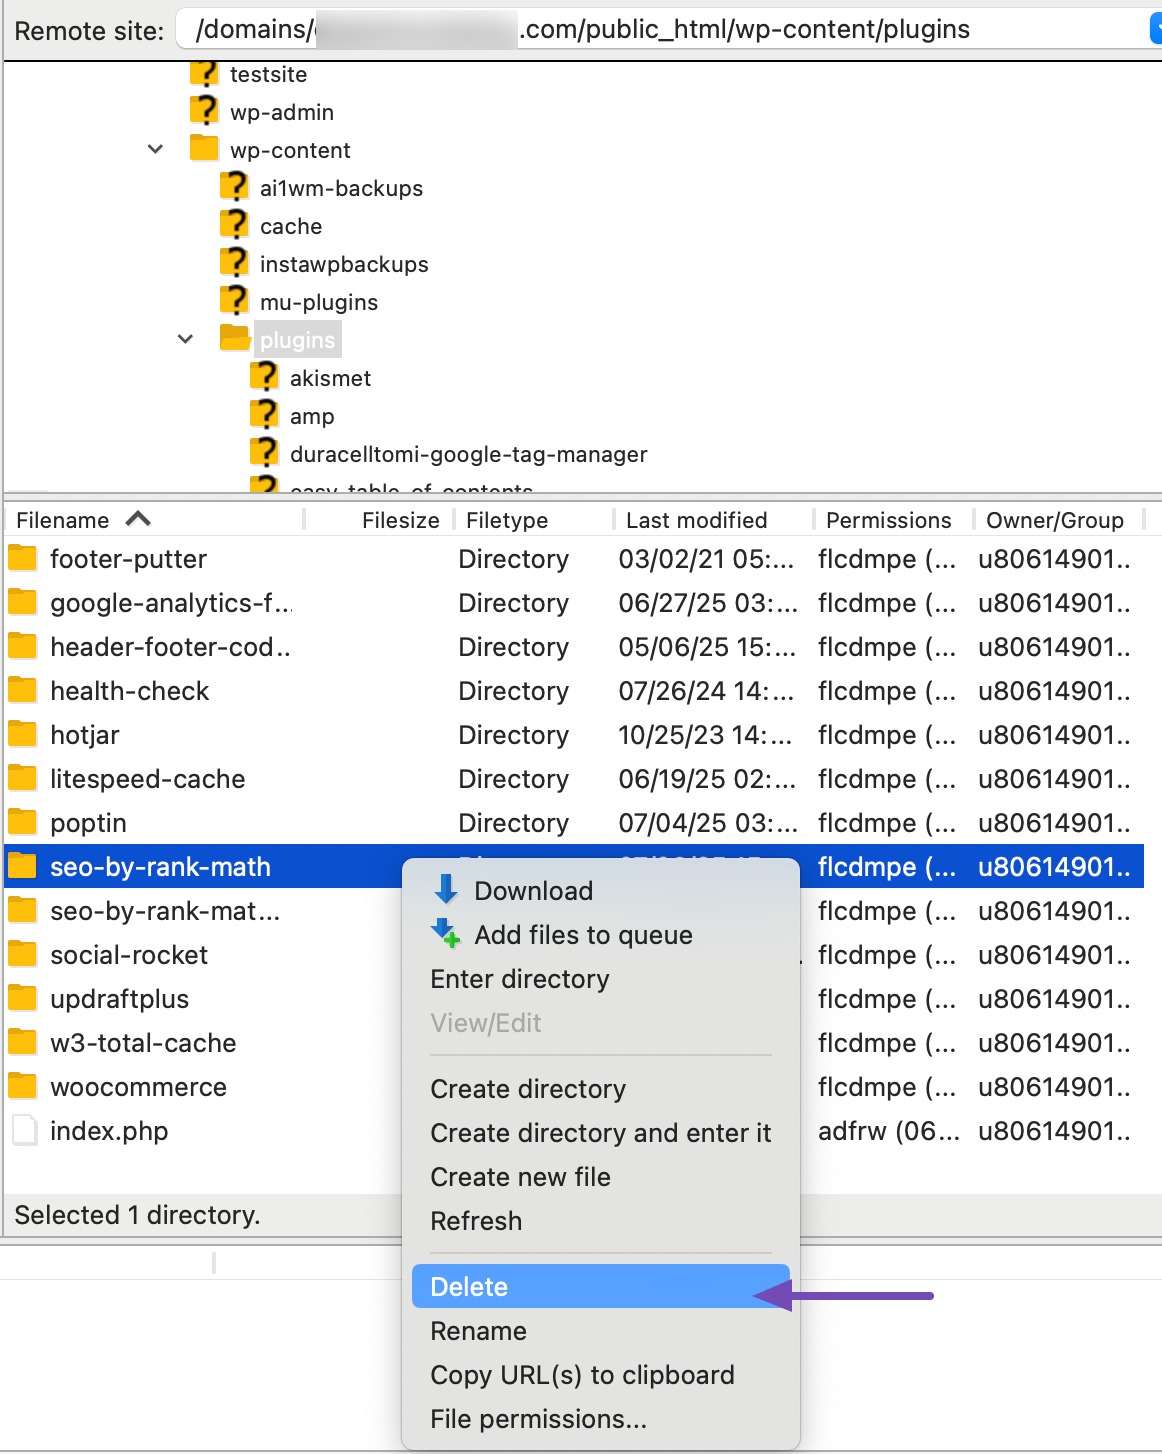Click the poptin folder icon
The image size is (1162, 1454).
point(23,822)
